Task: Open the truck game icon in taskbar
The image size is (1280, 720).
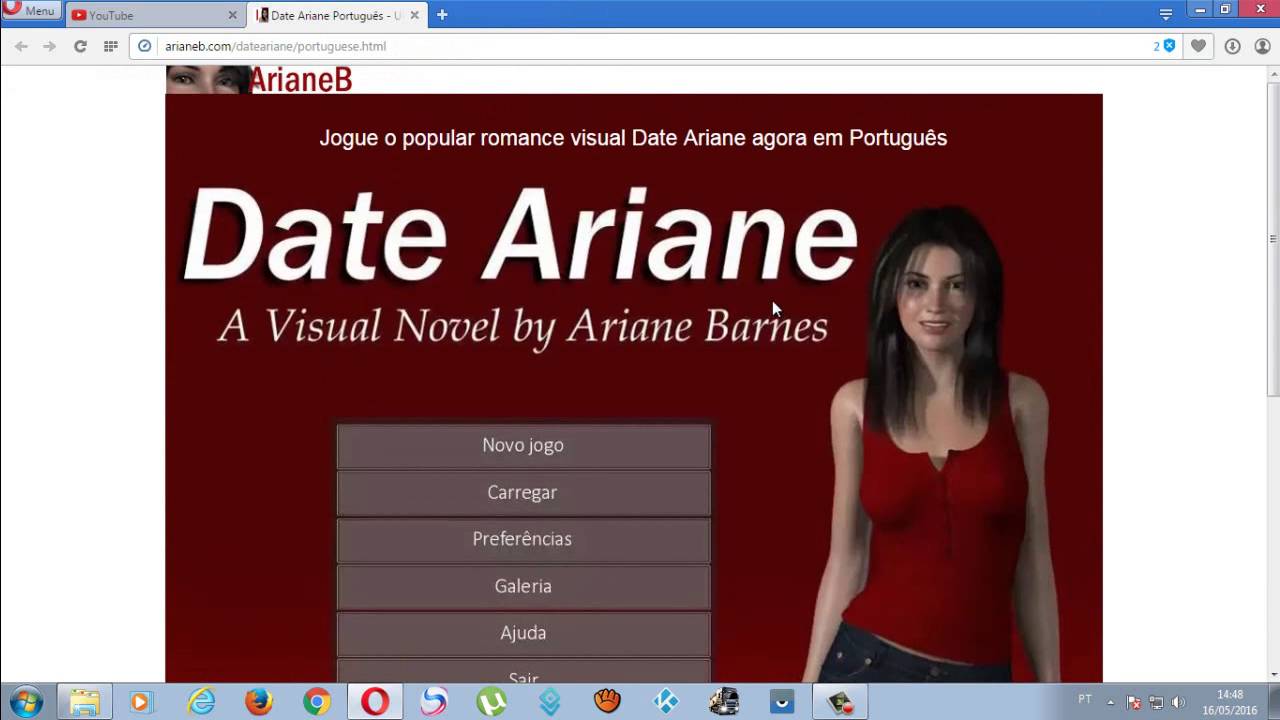Action: click(723, 702)
